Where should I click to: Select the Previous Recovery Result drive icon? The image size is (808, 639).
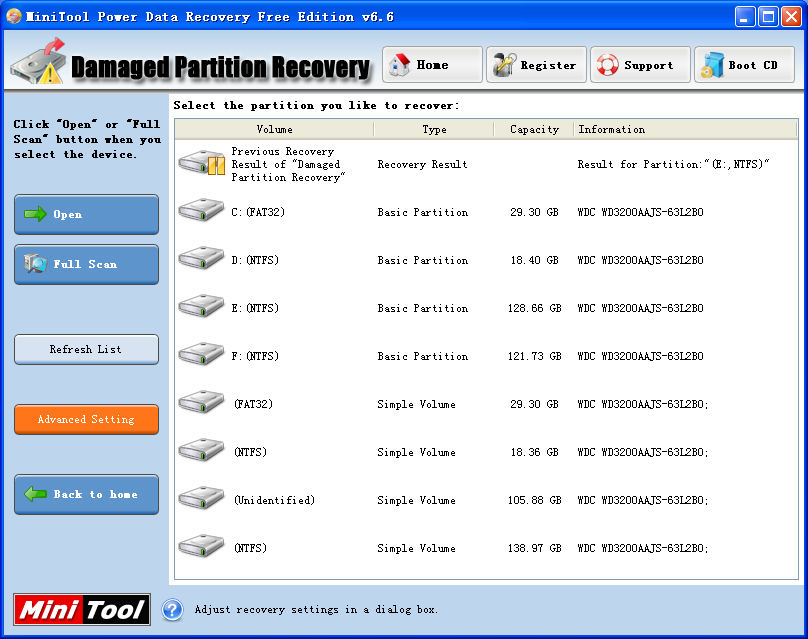(x=201, y=162)
